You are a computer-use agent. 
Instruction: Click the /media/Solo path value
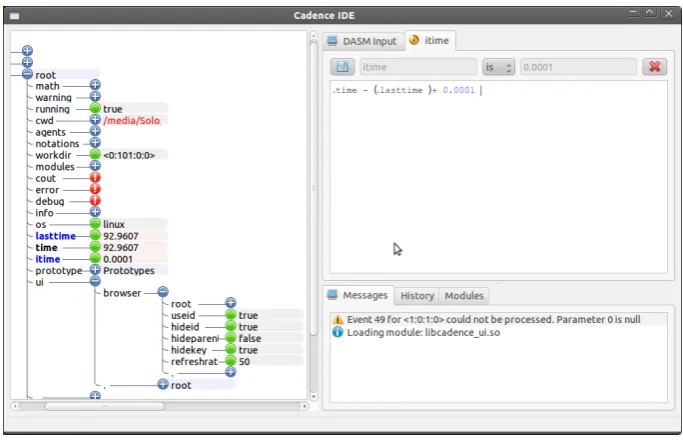coord(132,120)
